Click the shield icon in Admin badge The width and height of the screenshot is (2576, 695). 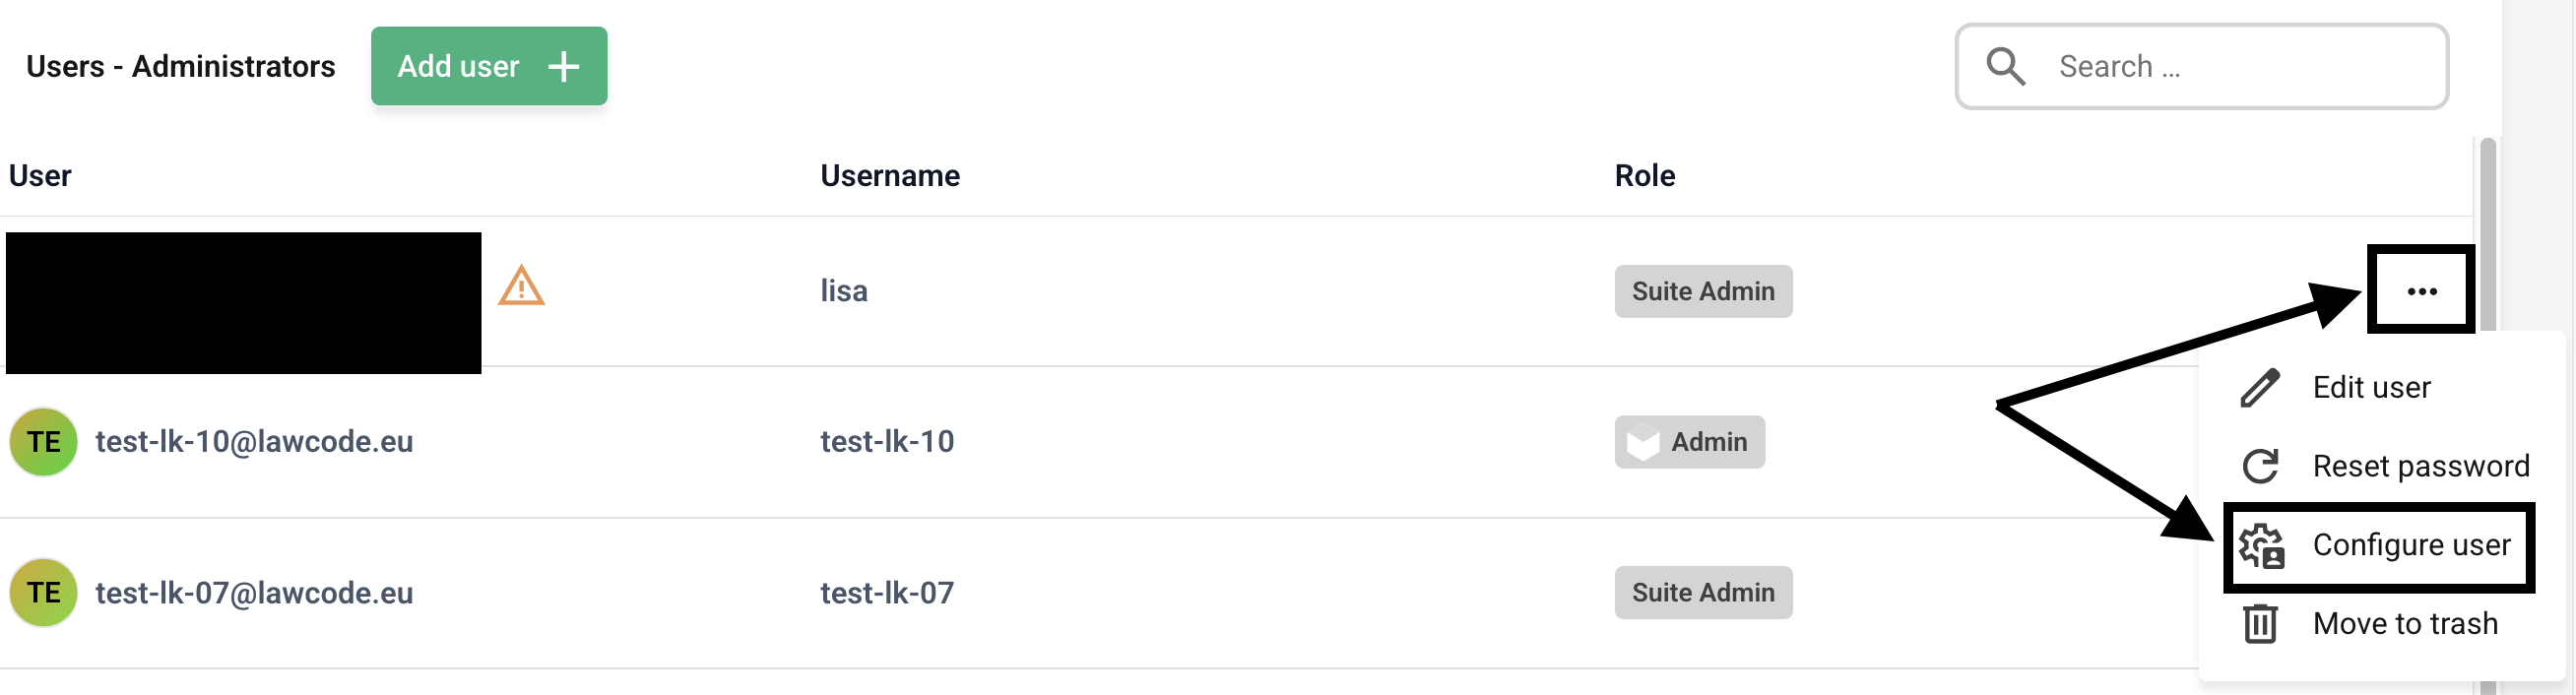coord(1642,442)
